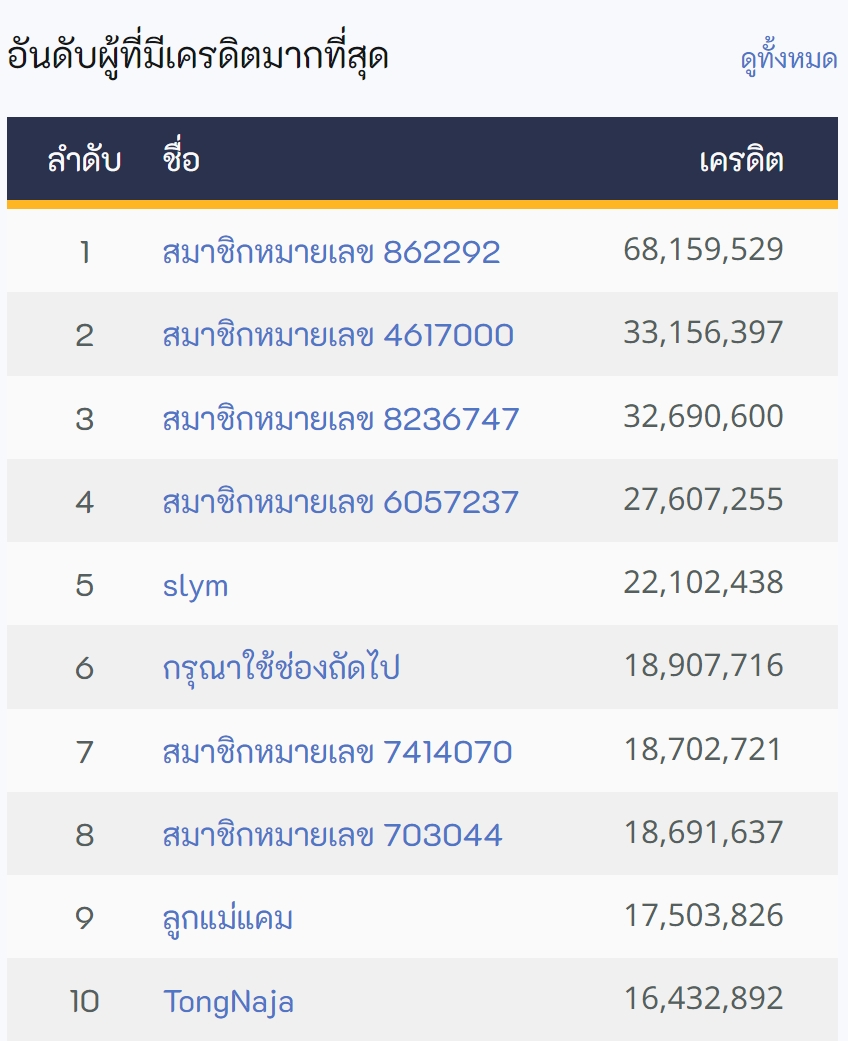Click the อันดับผู้ที่มีเครดิตมากที่สุด heading

pos(198,57)
